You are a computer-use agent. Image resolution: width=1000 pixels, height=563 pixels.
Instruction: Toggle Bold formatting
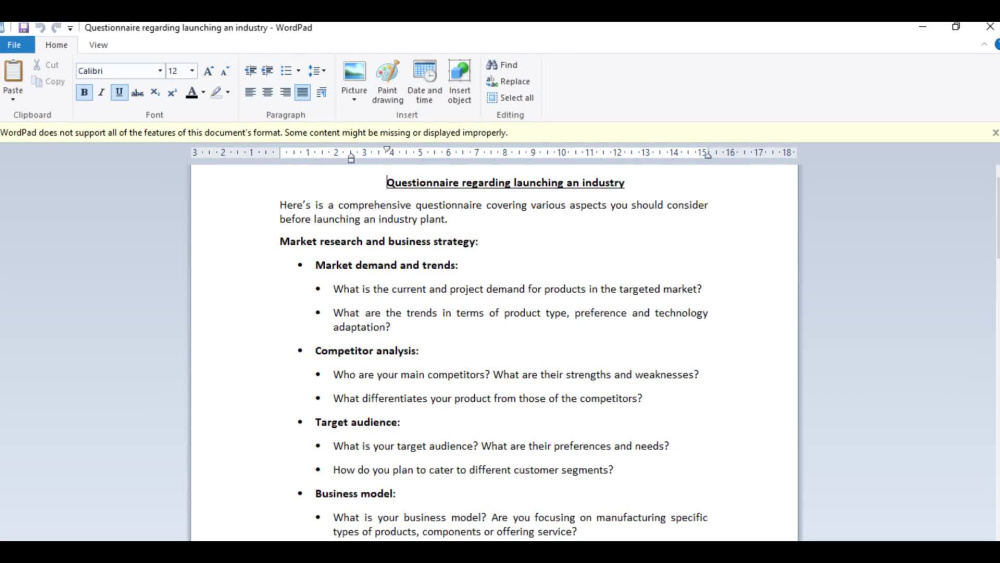(x=84, y=92)
